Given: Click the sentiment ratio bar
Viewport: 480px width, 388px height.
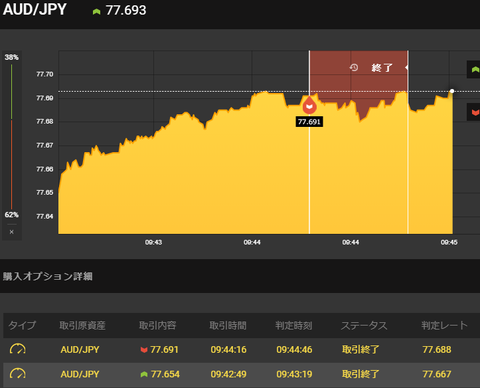Looking at the screenshot, I should pos(11,137).
